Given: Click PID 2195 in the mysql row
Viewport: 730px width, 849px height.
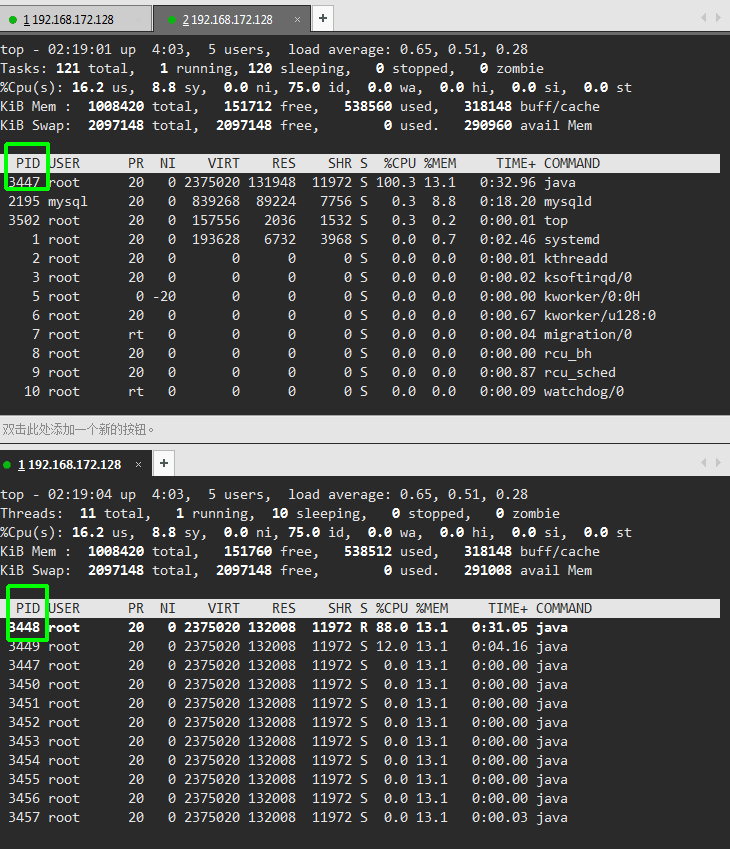Looking at the screenshot, I should coord(24,201).
